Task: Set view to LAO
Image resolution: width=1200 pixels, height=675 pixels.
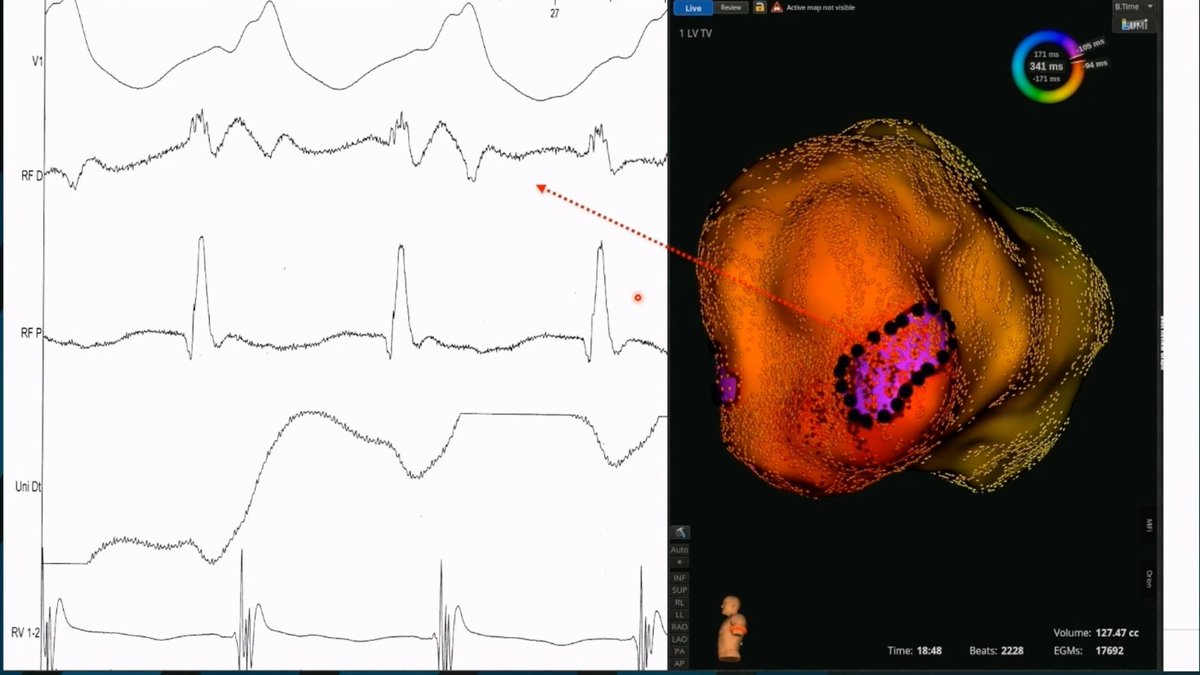Action: [x=680, y=639]
